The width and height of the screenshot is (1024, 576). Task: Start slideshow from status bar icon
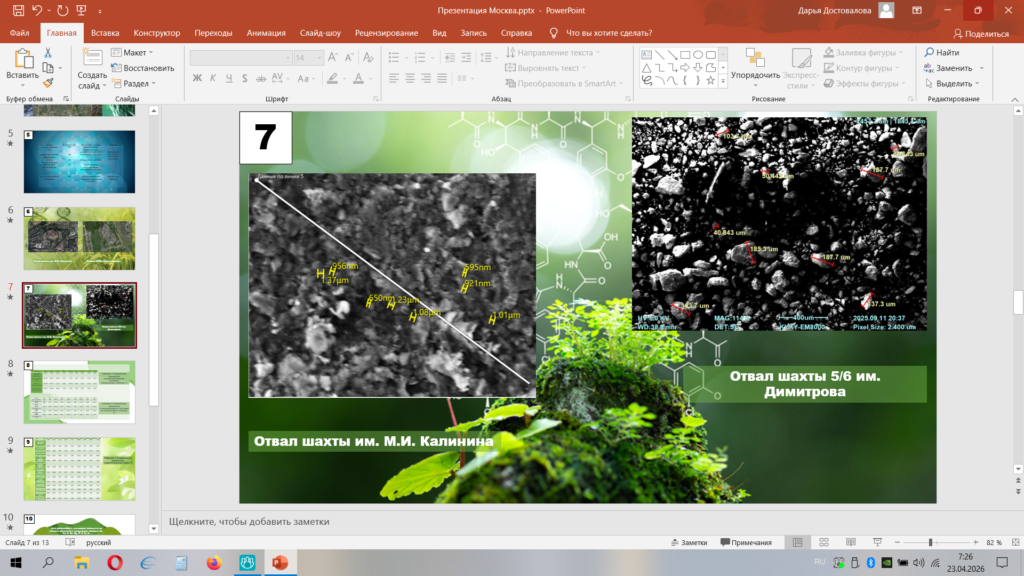875,542
